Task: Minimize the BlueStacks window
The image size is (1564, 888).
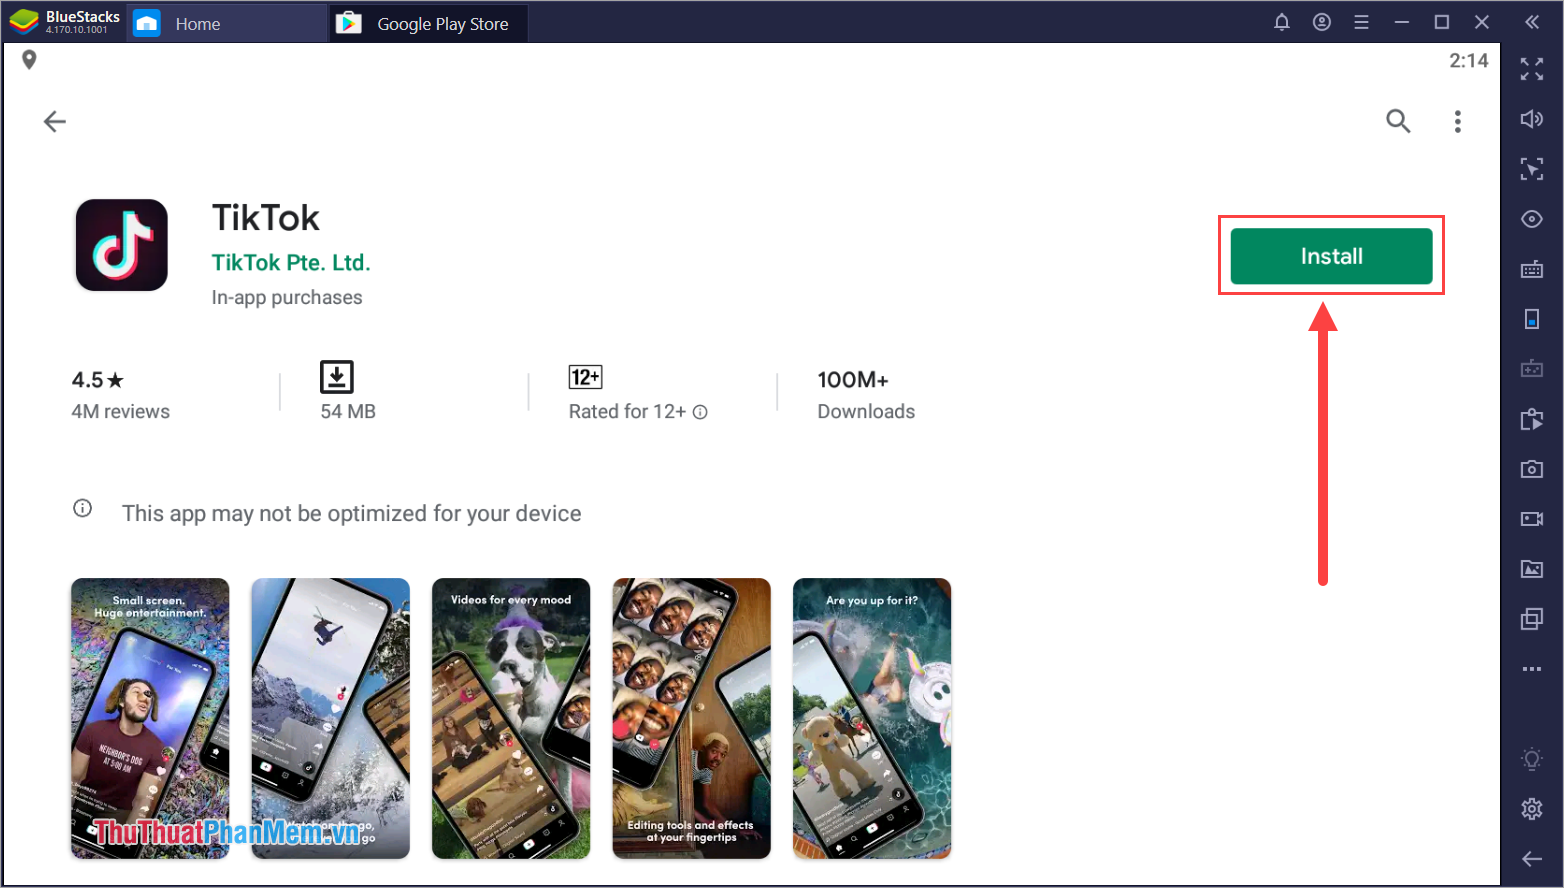Action: (1402, 22)
